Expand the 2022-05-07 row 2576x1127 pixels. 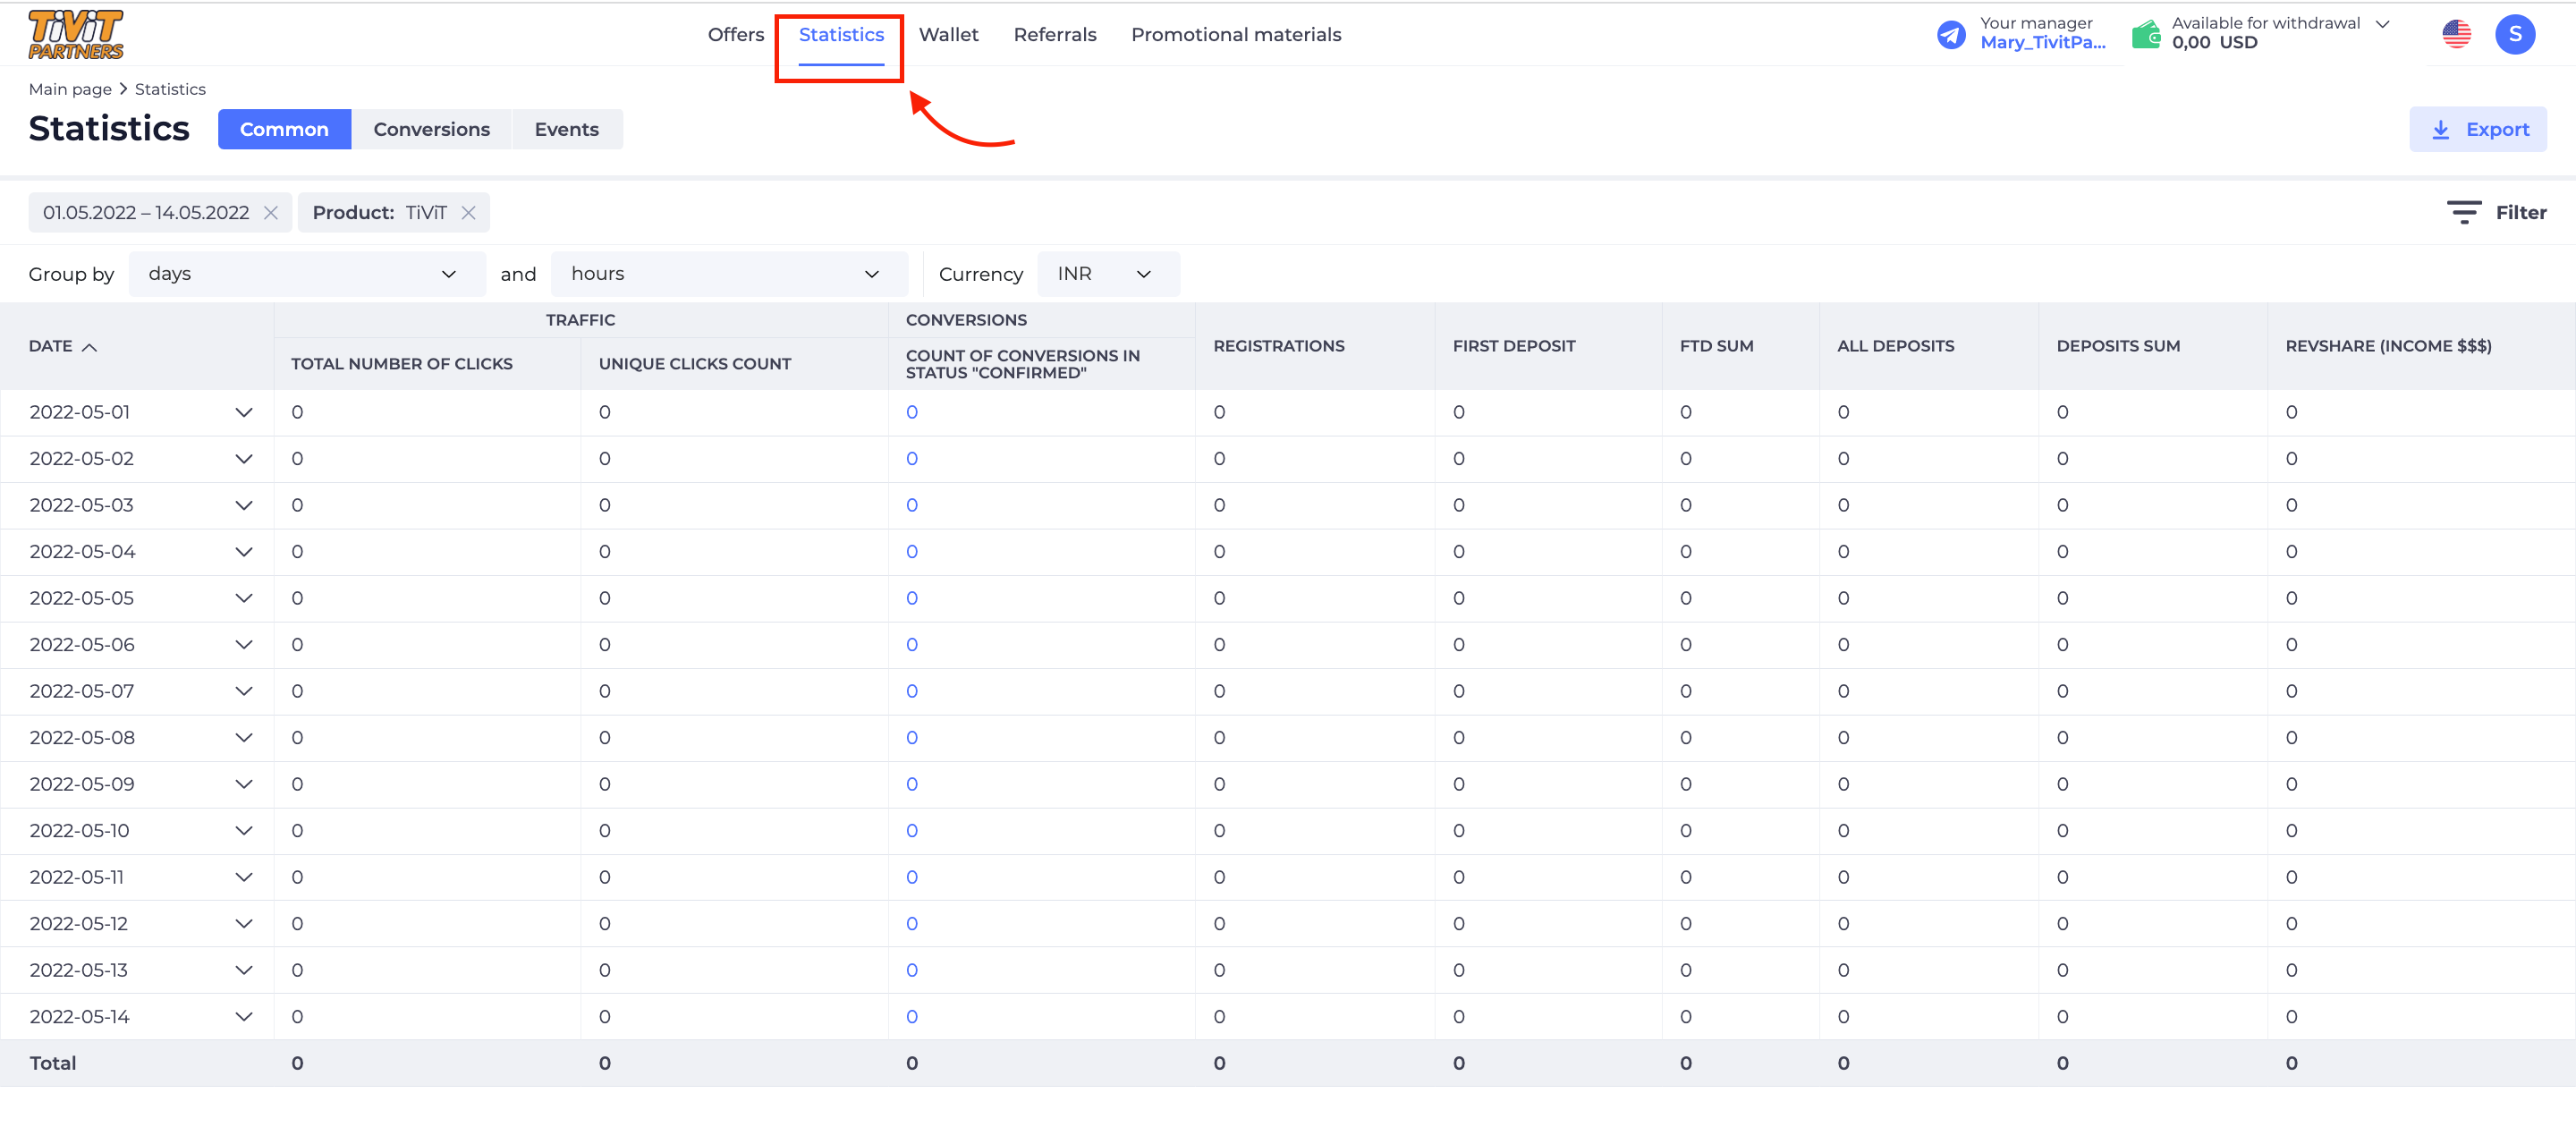[243, 692]
